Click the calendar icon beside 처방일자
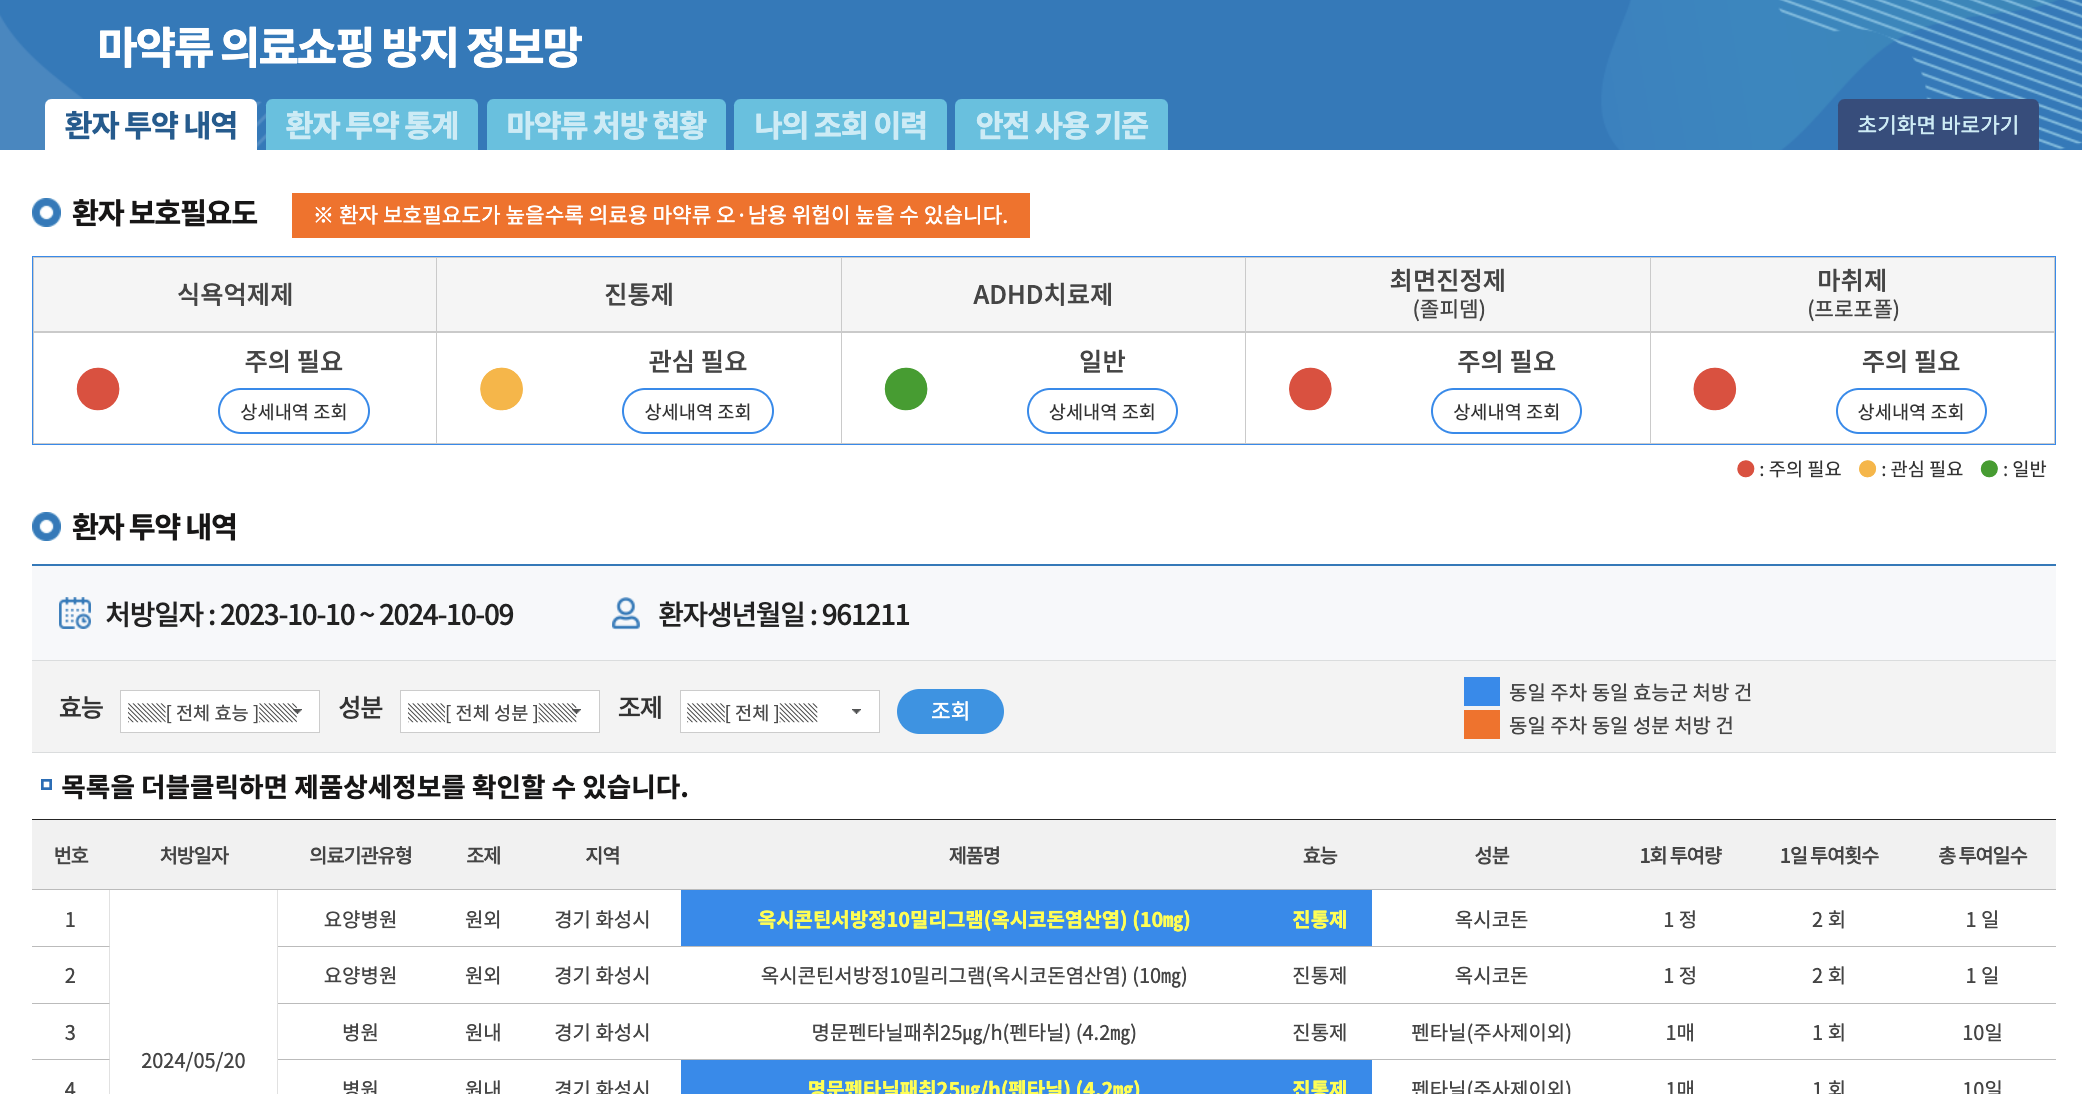The width and height of the screenshot is (2082, 1094). click(75, 613)
